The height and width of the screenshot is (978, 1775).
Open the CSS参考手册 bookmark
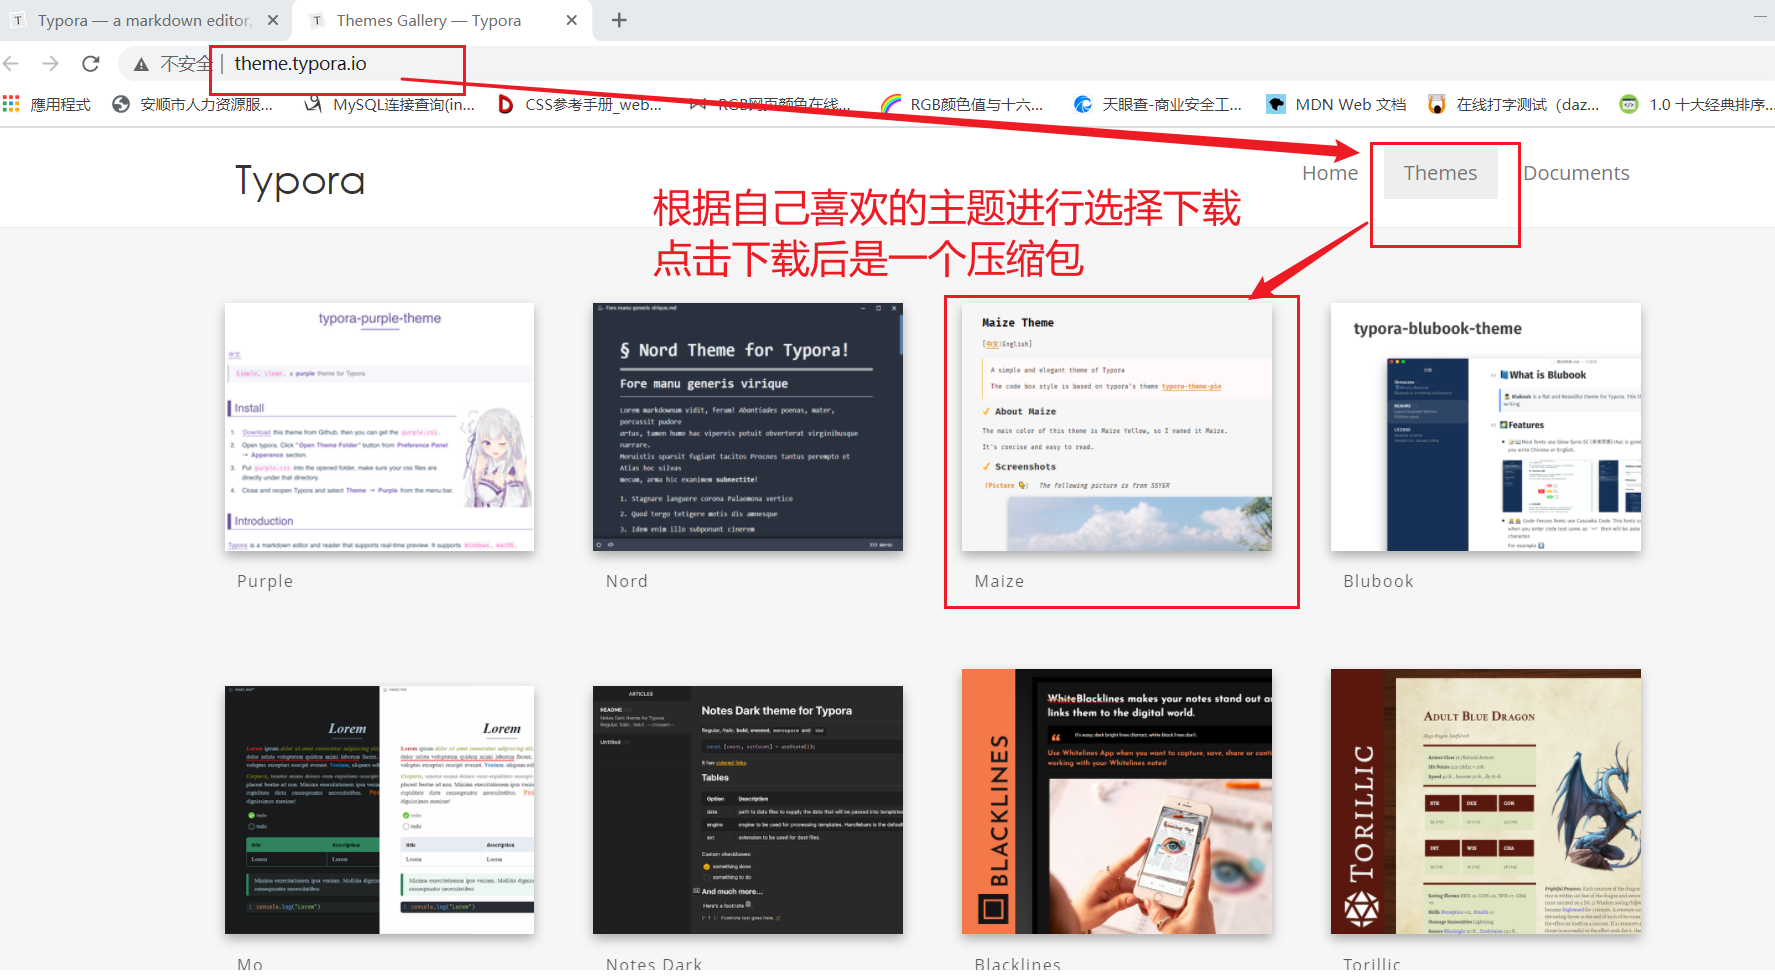tap(580, 104)
